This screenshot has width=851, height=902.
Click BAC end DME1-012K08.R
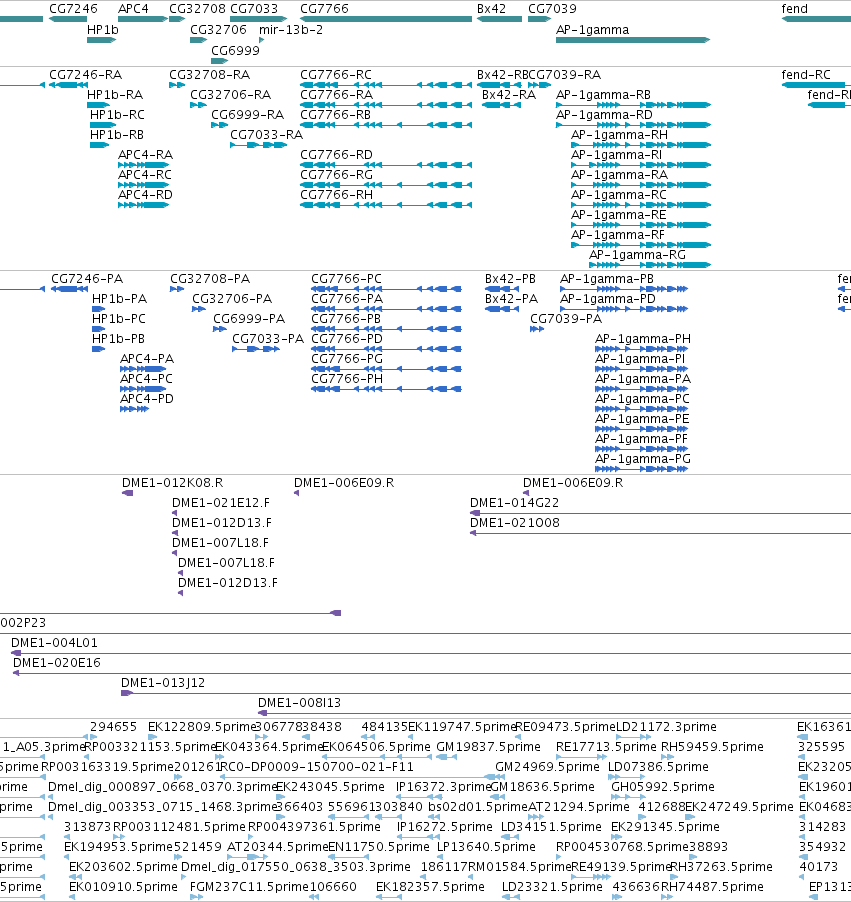click(172, 483)
